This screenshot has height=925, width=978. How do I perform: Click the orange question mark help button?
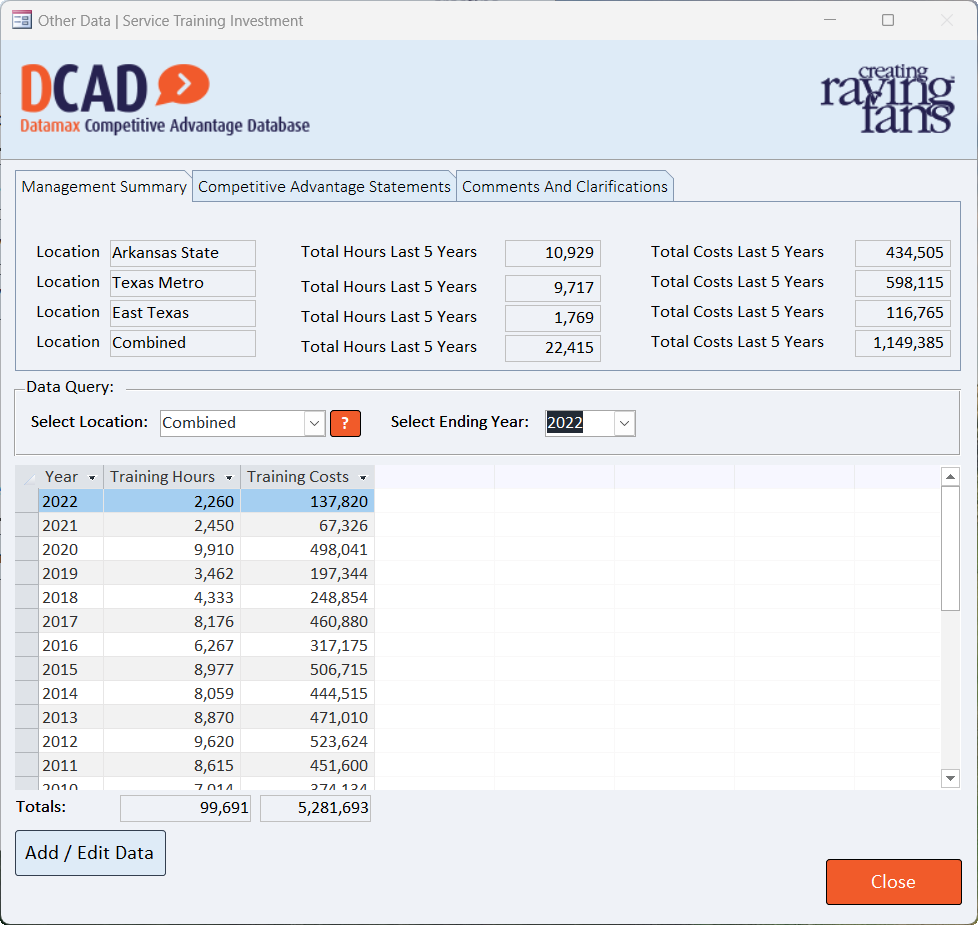345,423
